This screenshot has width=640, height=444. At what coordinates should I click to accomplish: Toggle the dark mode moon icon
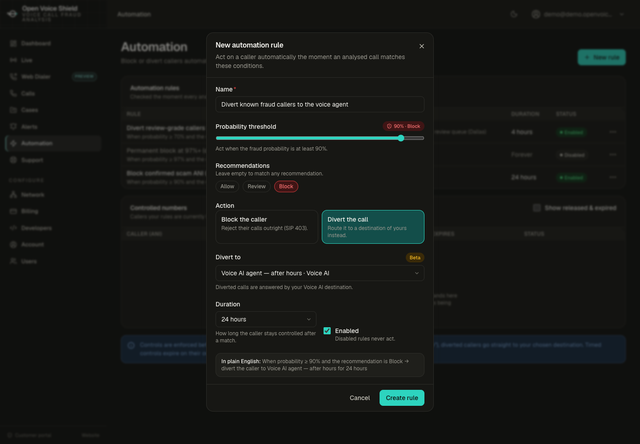[514, 14]
